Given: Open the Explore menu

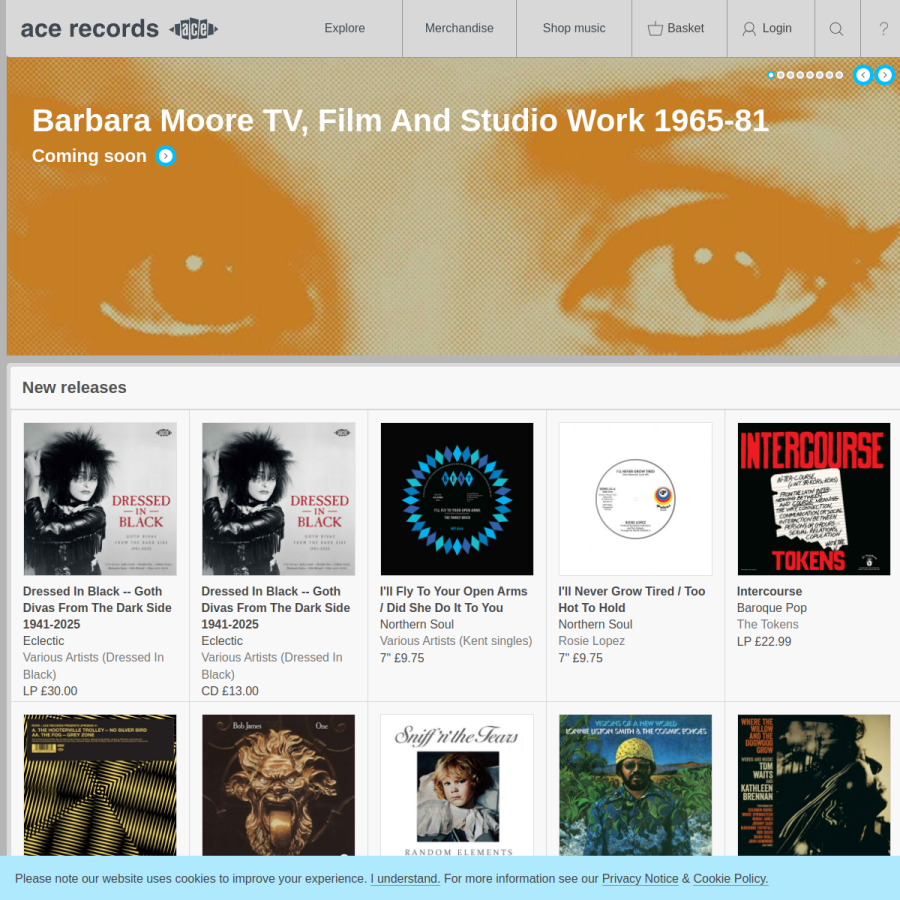Looking at the screenshot, I should coord(344,28).
